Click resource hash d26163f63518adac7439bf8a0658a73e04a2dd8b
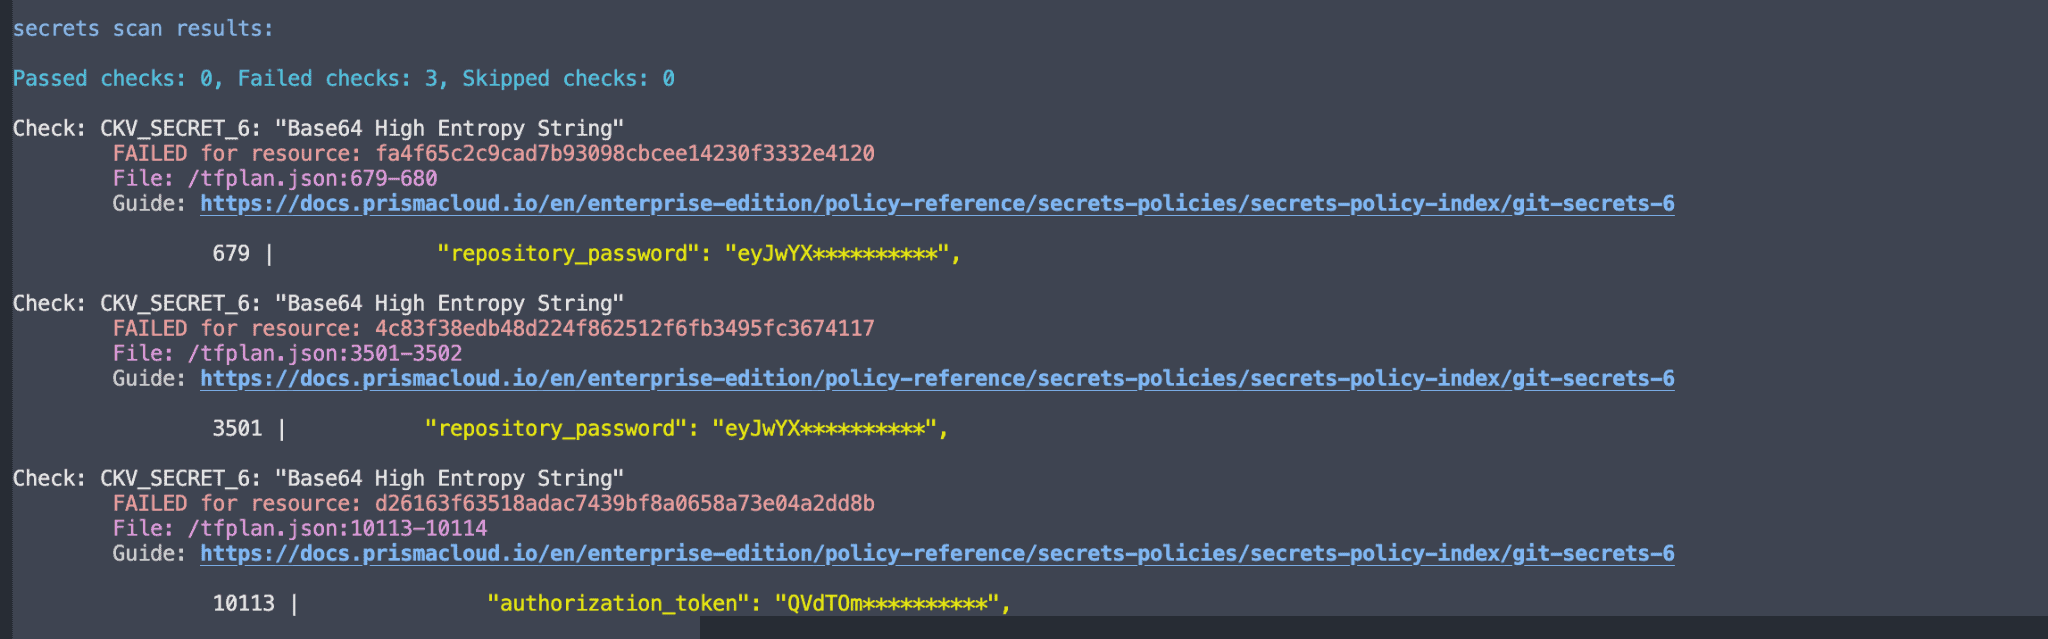This screenshot has width=2048, height=639. (625, 504)
